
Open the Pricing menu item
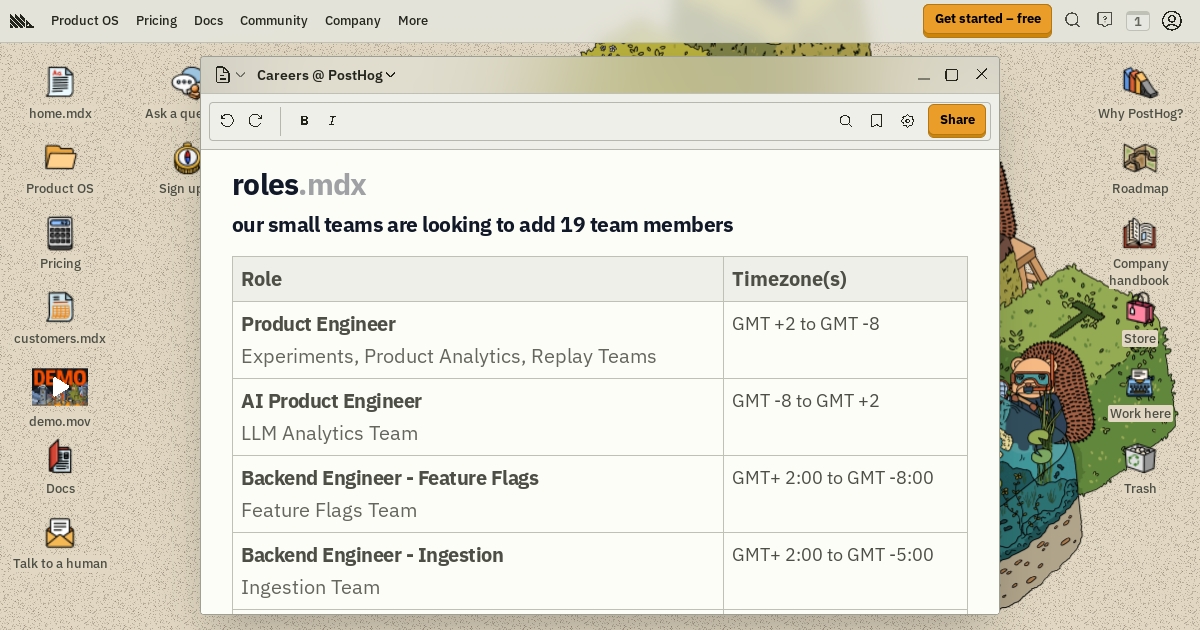[156, 20]
